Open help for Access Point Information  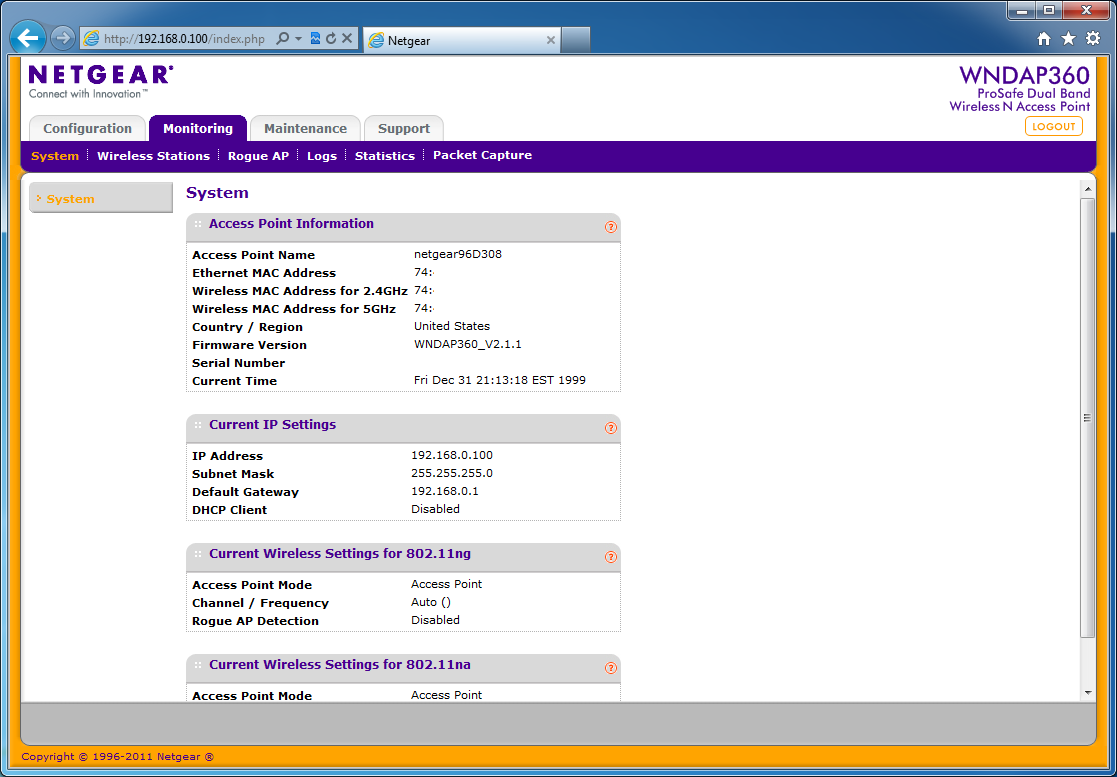[611, 227]
